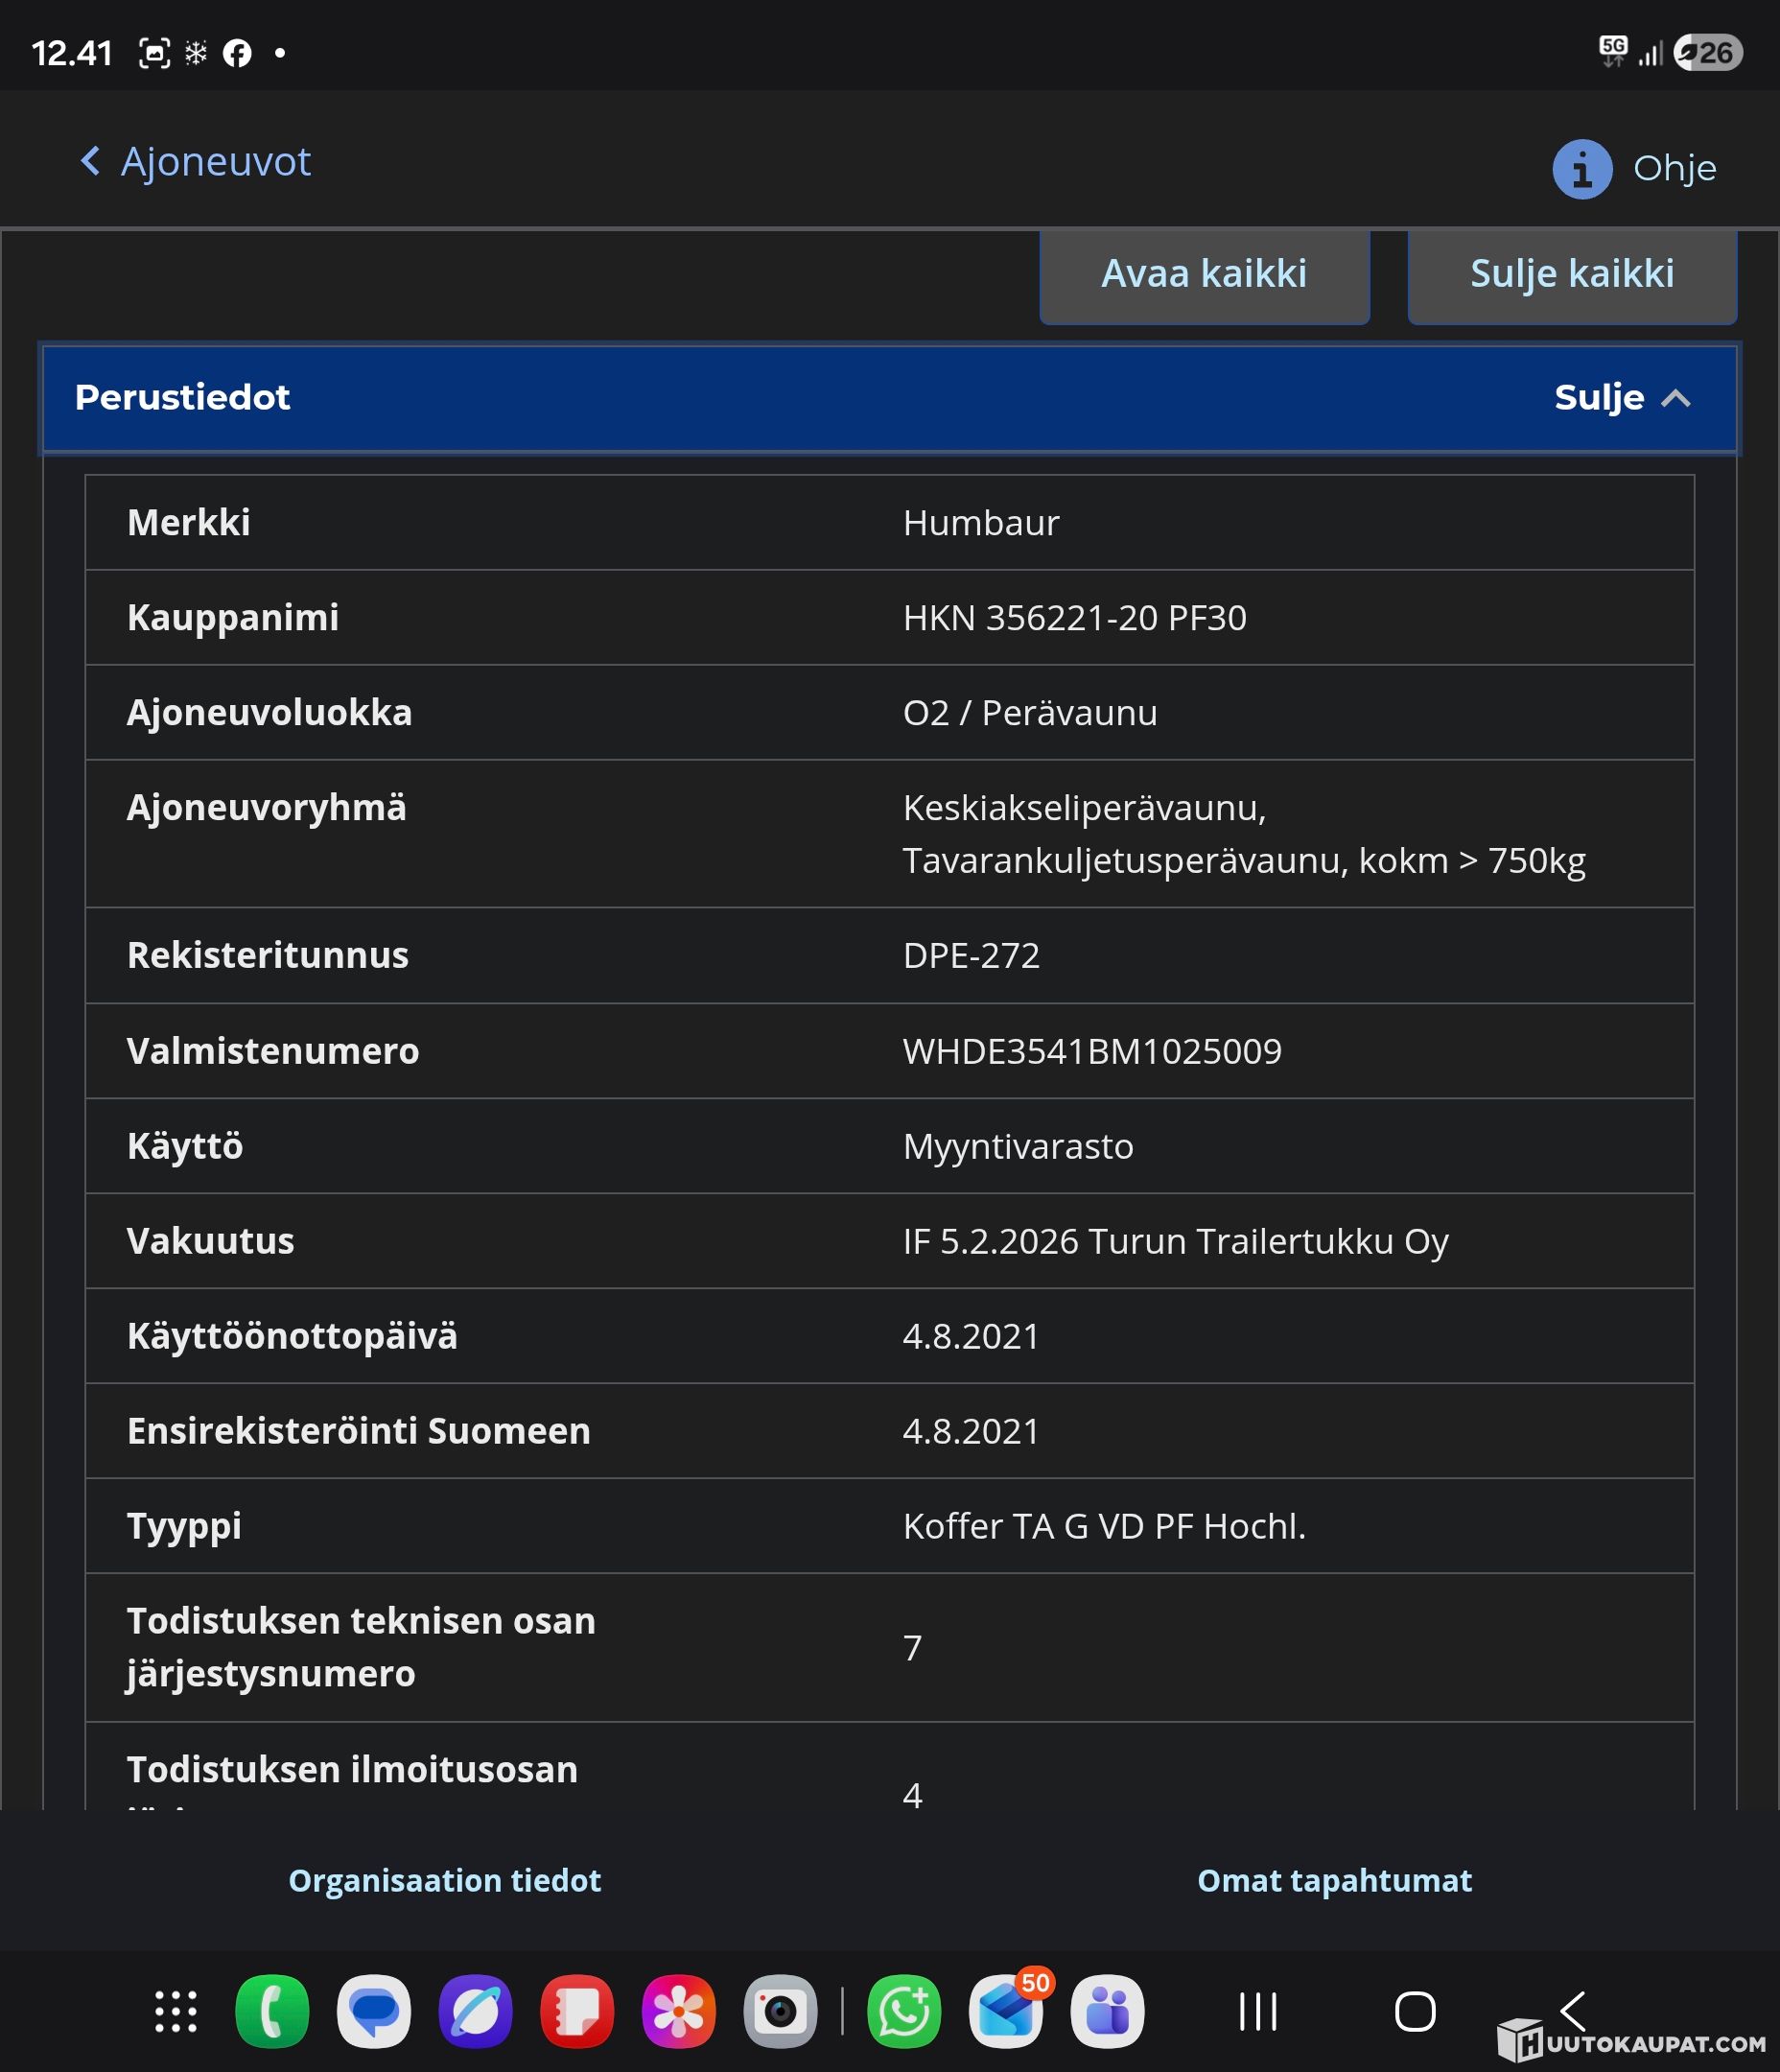Open the mail app with 50 badge
1780x2072 pixels.
[1006, 2011]
